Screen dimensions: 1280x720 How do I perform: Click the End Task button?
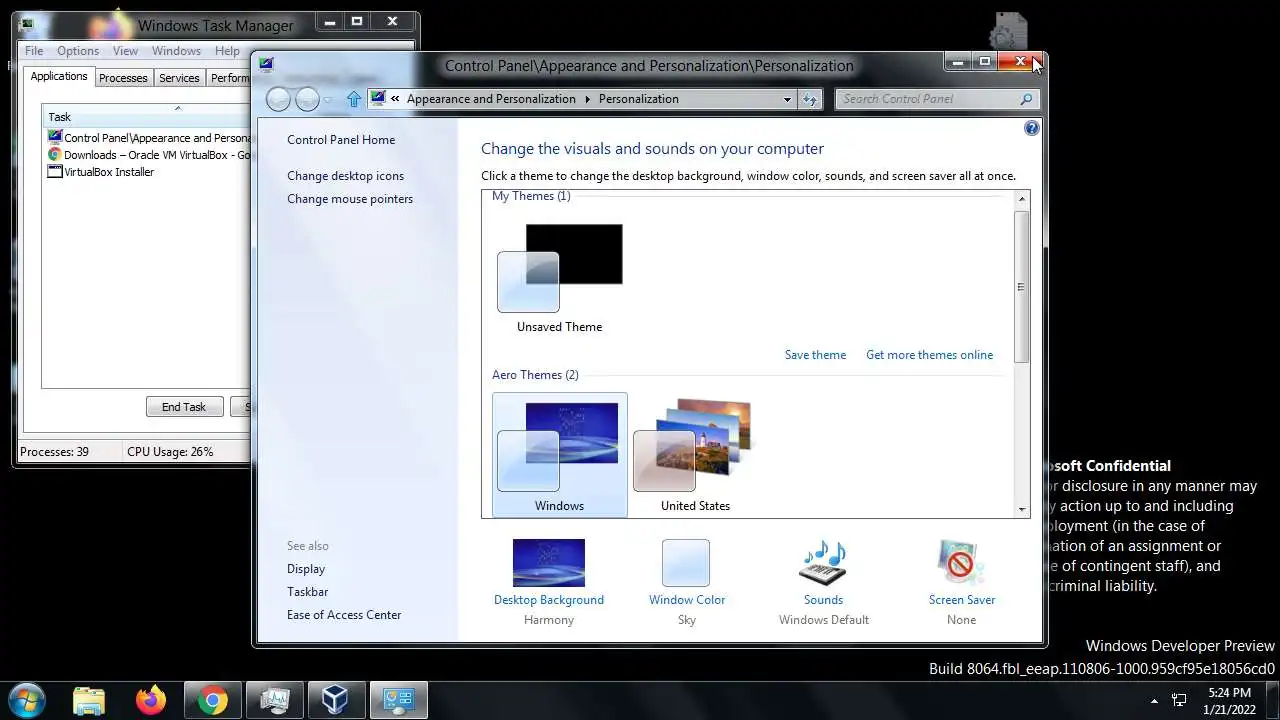click(184, 407)
